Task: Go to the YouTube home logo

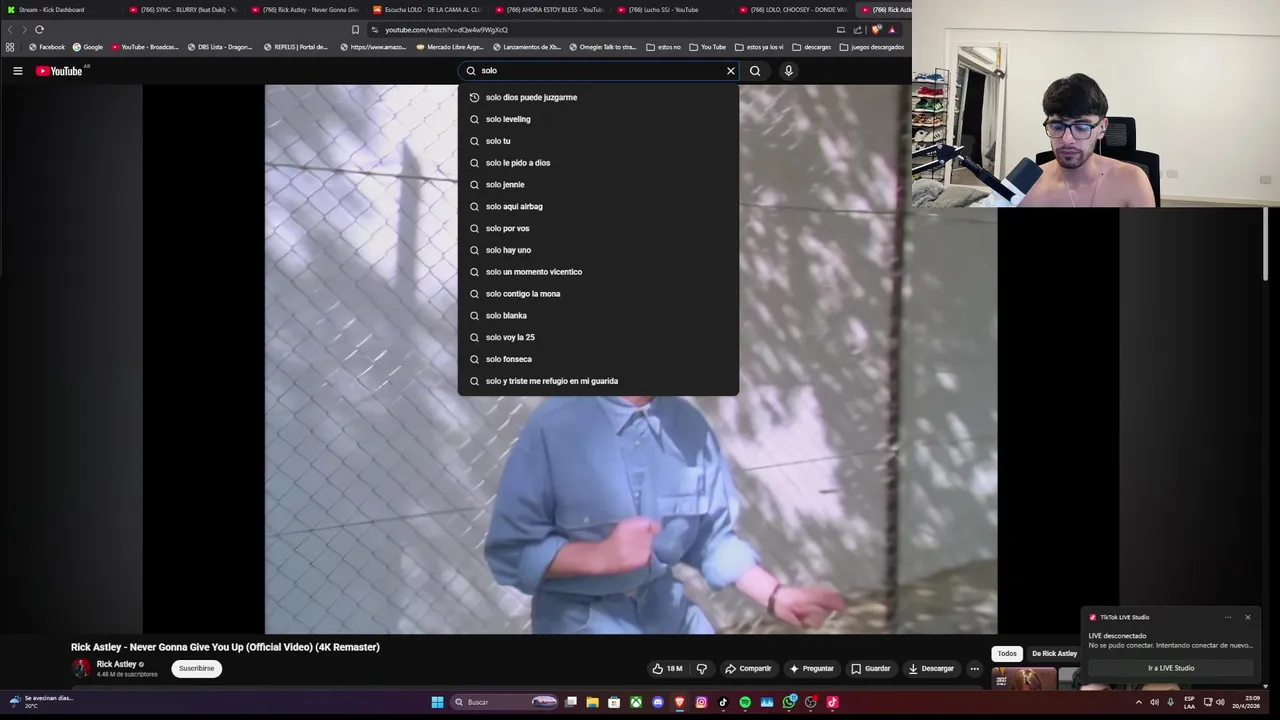Action: 60,71
